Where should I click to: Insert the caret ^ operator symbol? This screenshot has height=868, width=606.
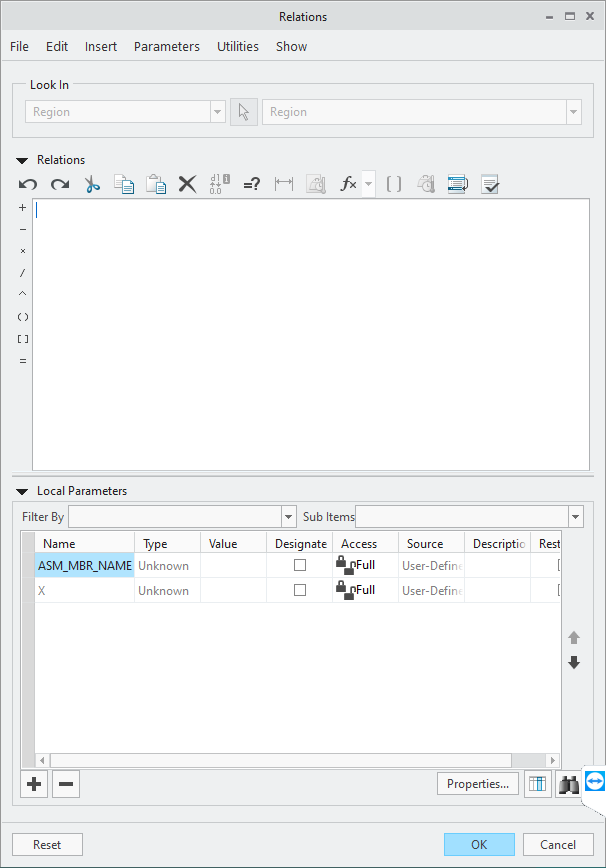23,295
